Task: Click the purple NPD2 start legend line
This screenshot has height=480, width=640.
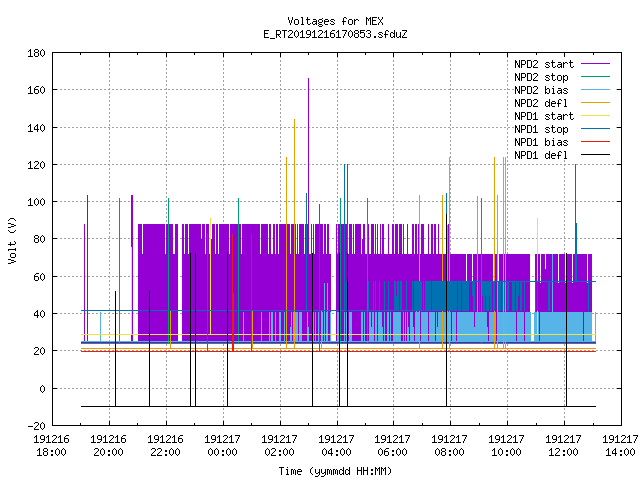Action: coord(595,64)
